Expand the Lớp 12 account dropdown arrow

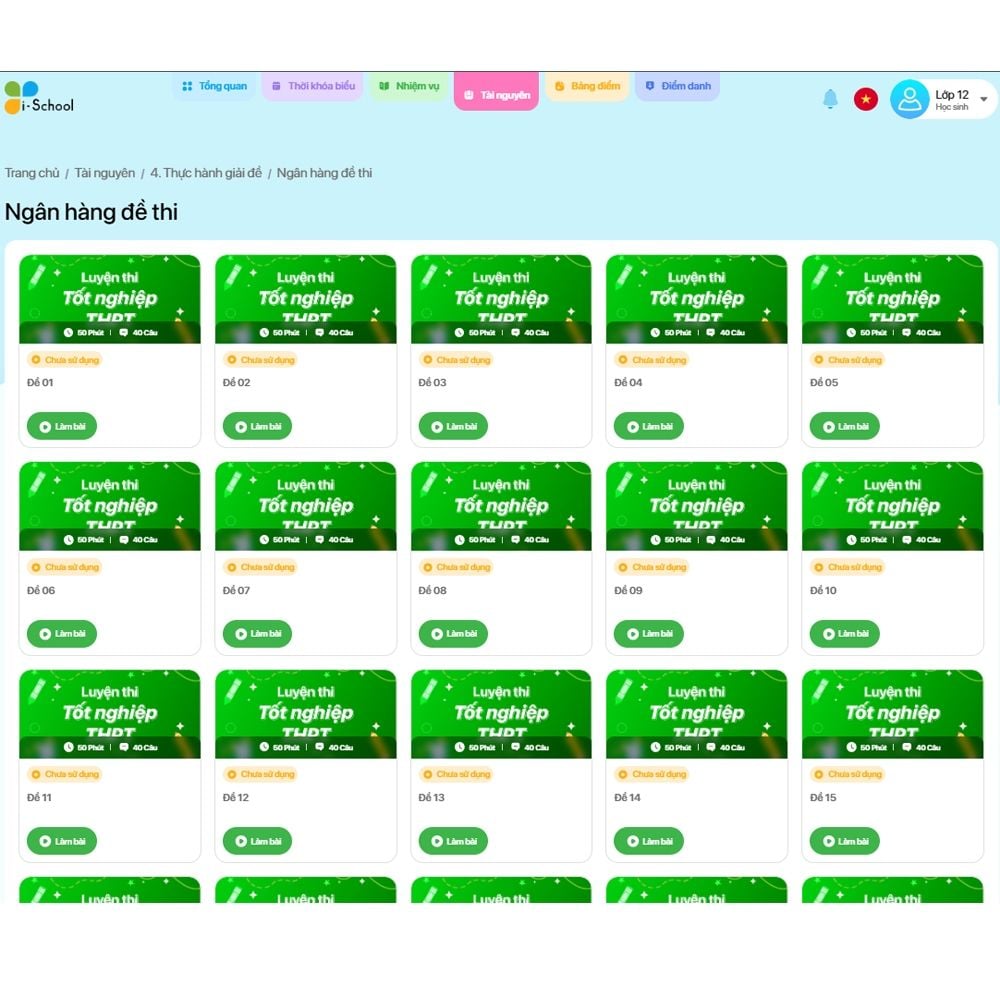tap(983, 99)
